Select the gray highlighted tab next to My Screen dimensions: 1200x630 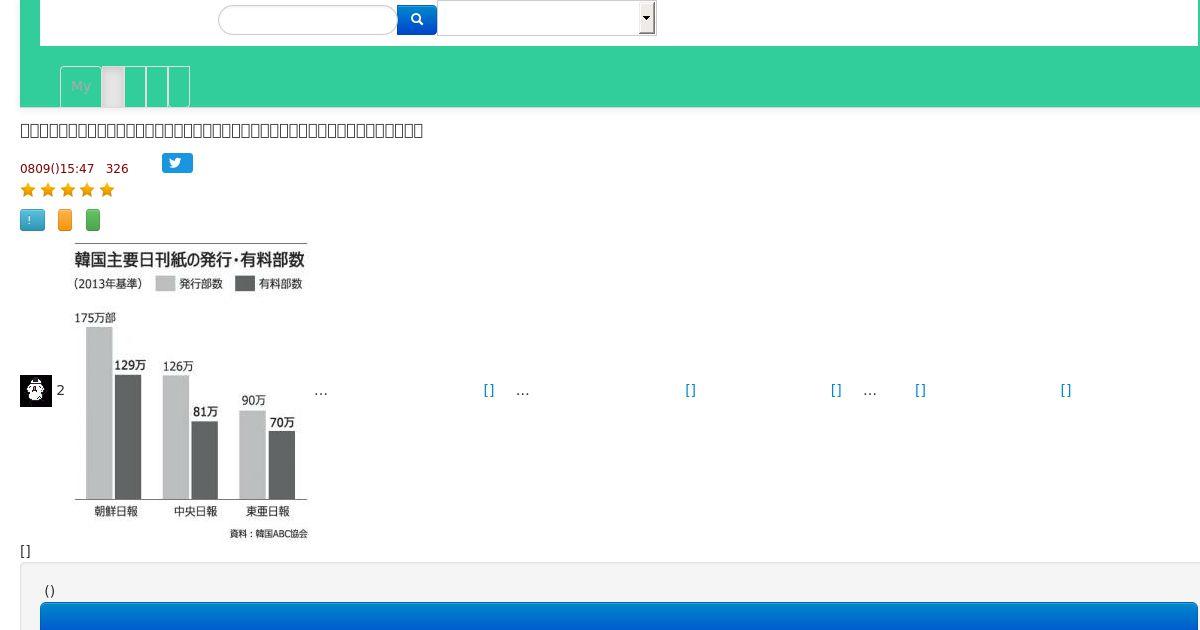tap(113, 87)
